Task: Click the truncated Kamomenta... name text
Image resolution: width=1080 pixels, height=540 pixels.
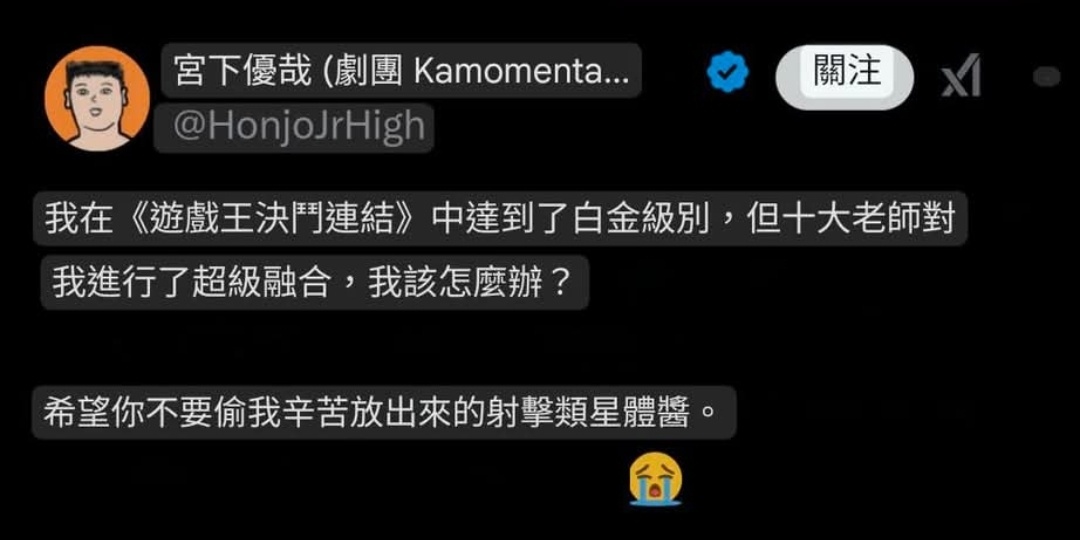Action: pyautogui.click(x=522, y=72)
